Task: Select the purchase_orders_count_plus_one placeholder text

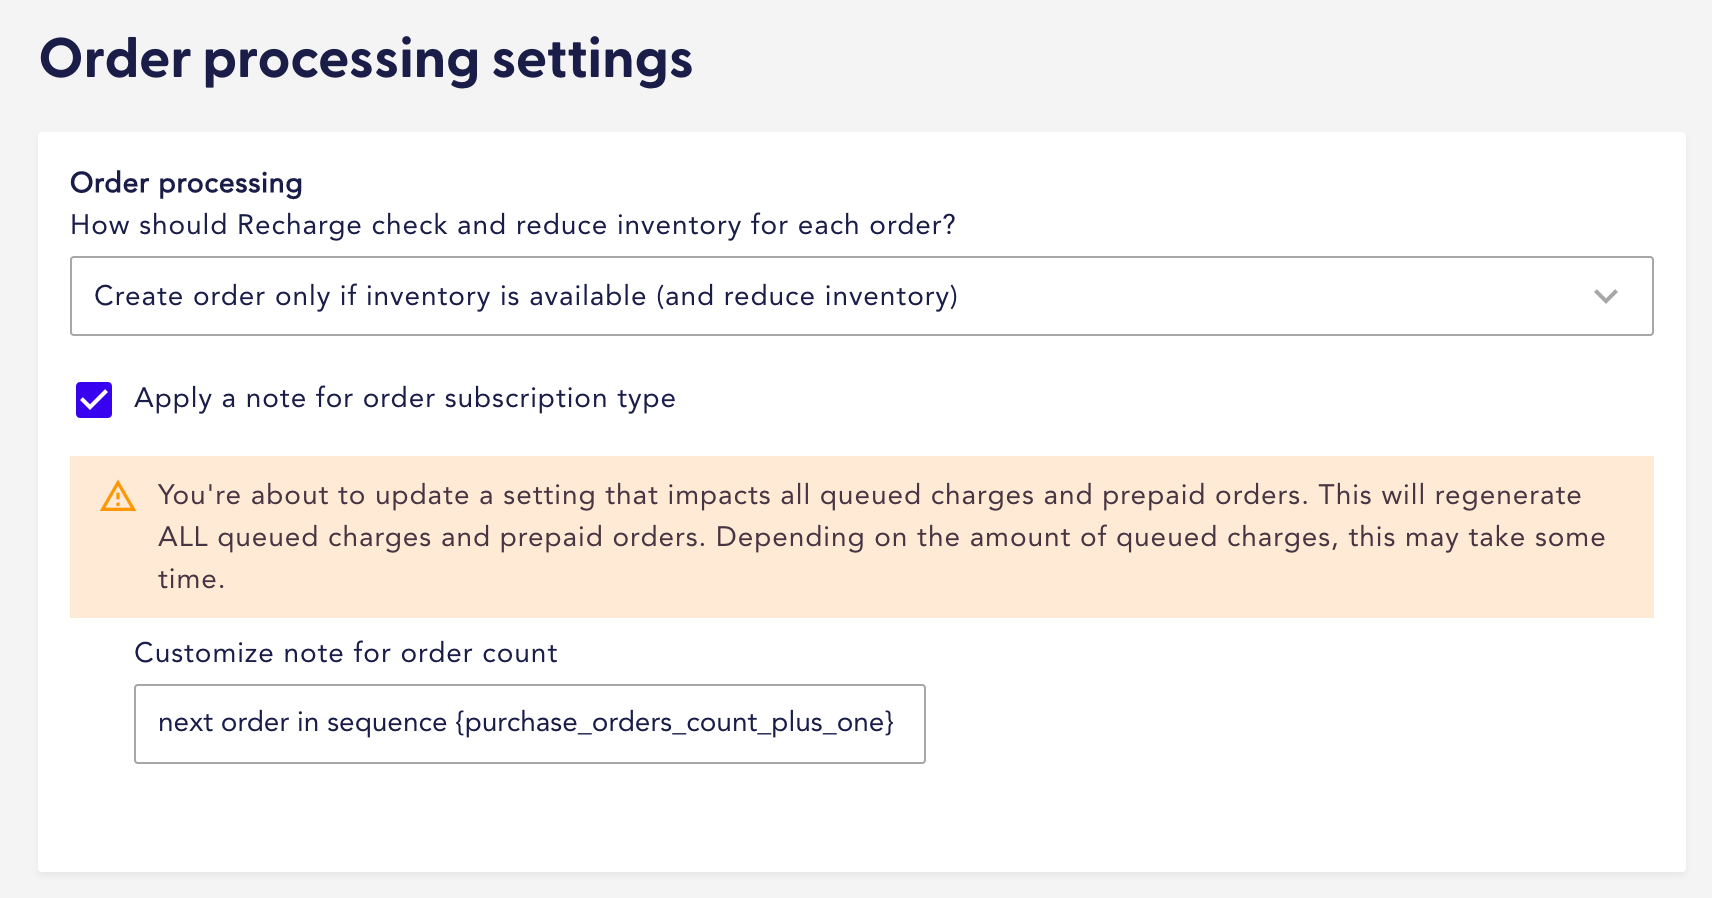Action: [x=675, y=722]
